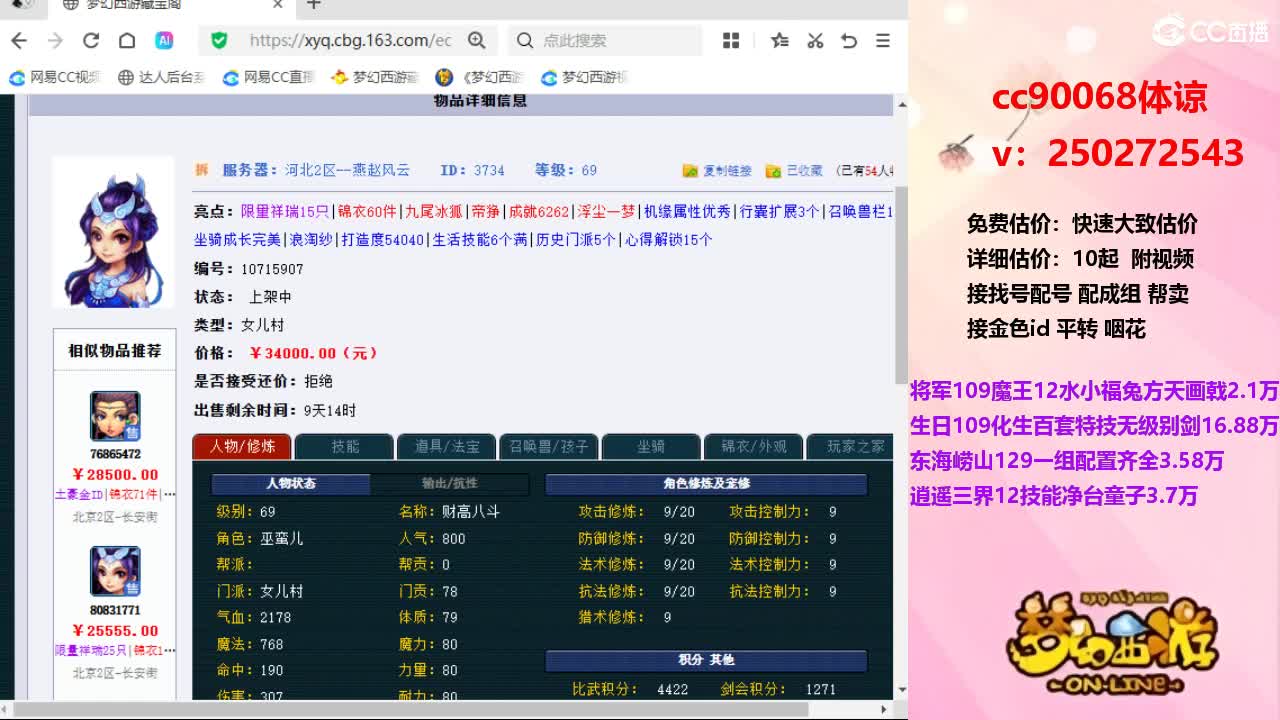
Task: Open a new browser tab with plus
Action: 314,5
